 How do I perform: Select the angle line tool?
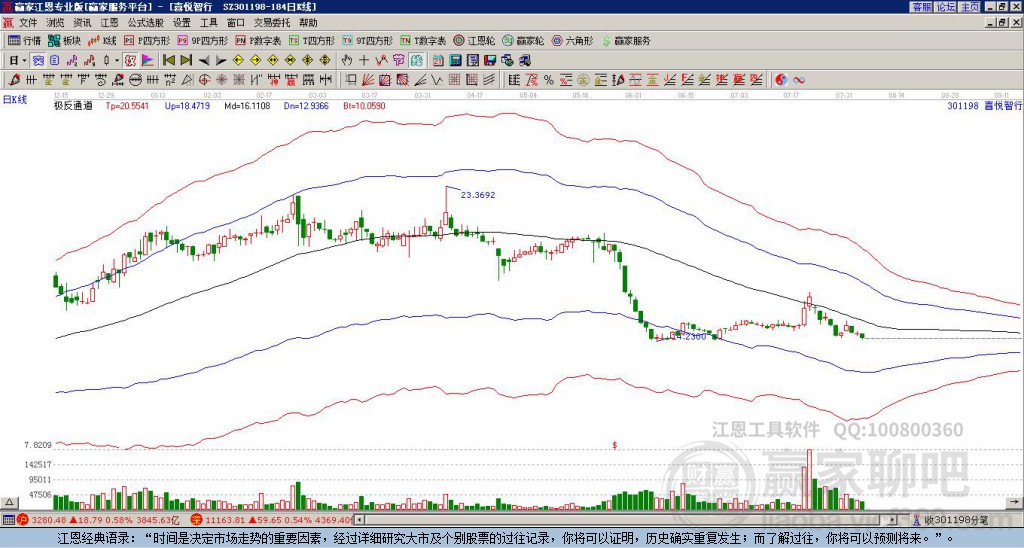(x=420, y=80)
